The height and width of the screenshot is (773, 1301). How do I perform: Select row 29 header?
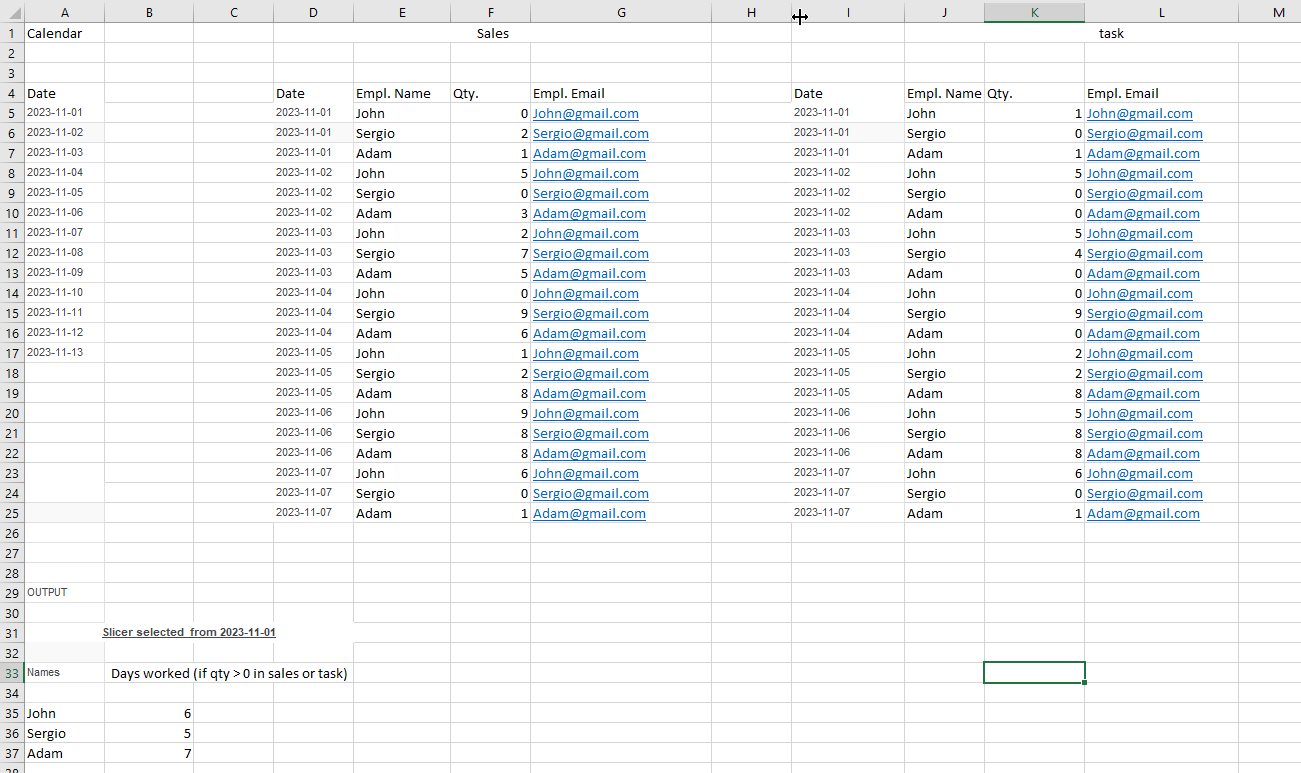[x=12, y=593]
